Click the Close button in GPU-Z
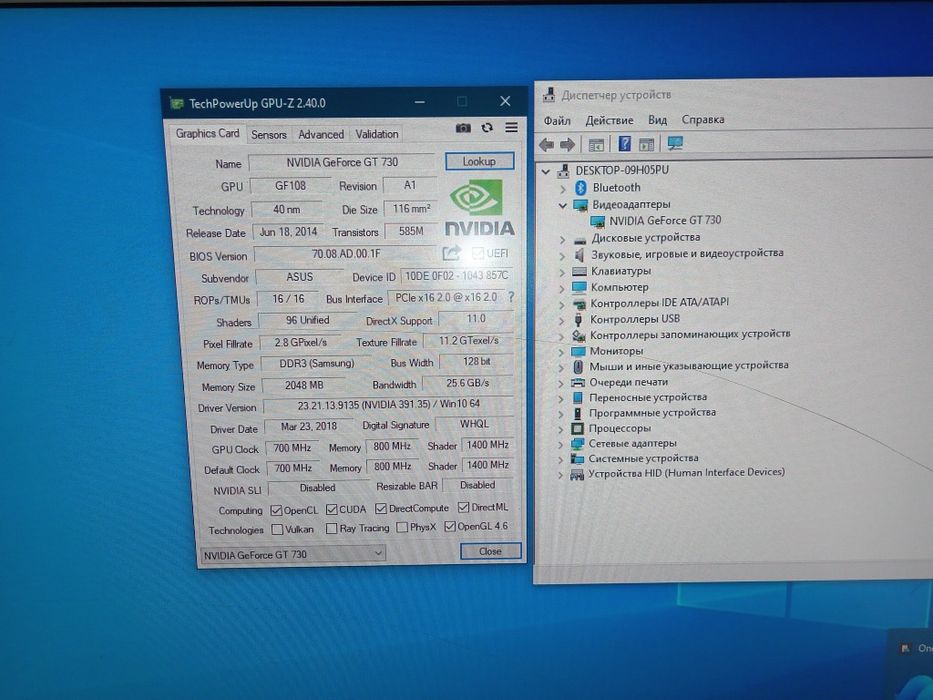This screenshot has width=933, height=700. tap(490, 551)
